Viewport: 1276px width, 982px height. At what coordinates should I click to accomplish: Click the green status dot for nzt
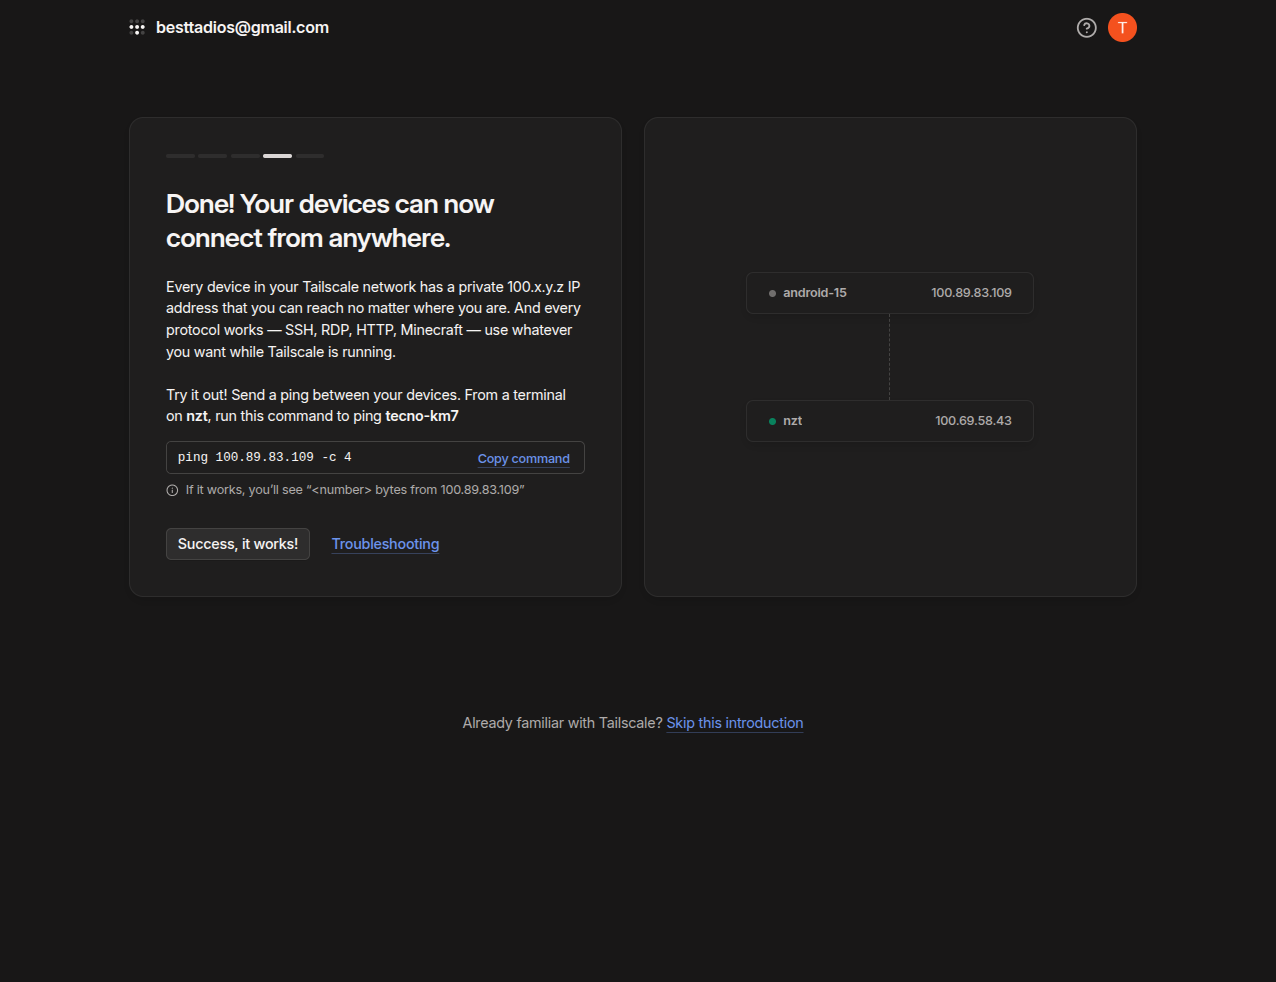point(772,421)
